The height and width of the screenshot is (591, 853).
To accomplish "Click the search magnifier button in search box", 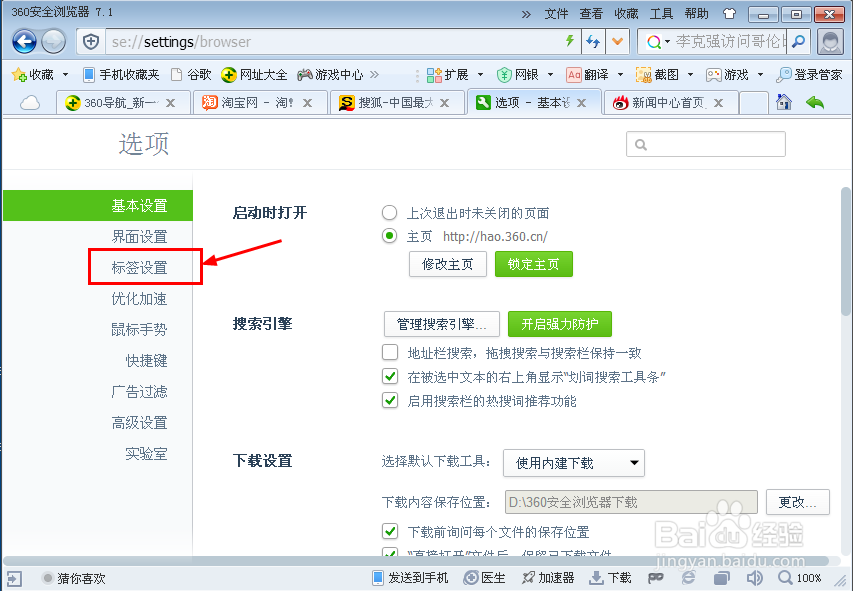I will tap(798, 41).
